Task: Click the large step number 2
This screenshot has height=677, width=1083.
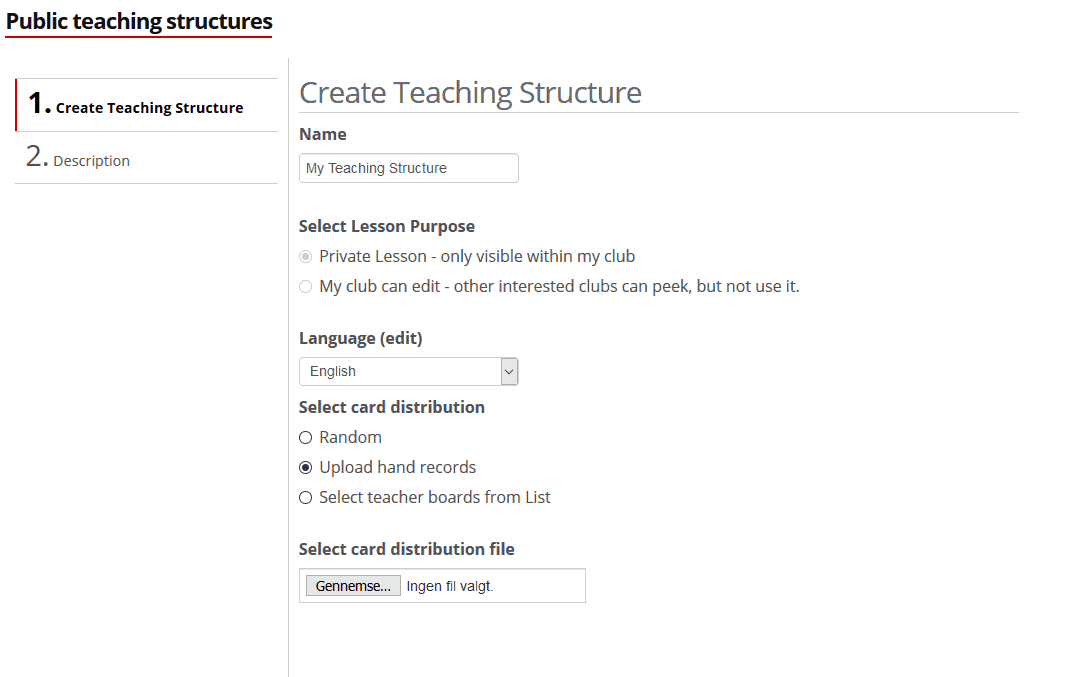Action: 37,157
